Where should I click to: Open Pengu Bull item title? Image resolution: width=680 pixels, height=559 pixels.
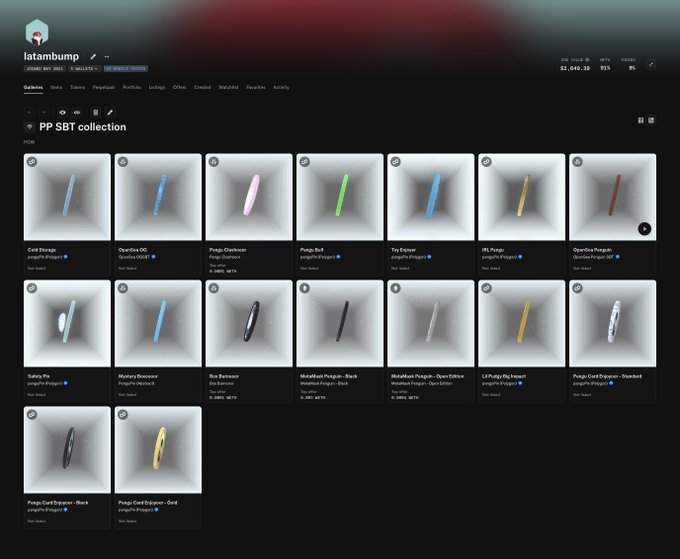pos(311,250)
